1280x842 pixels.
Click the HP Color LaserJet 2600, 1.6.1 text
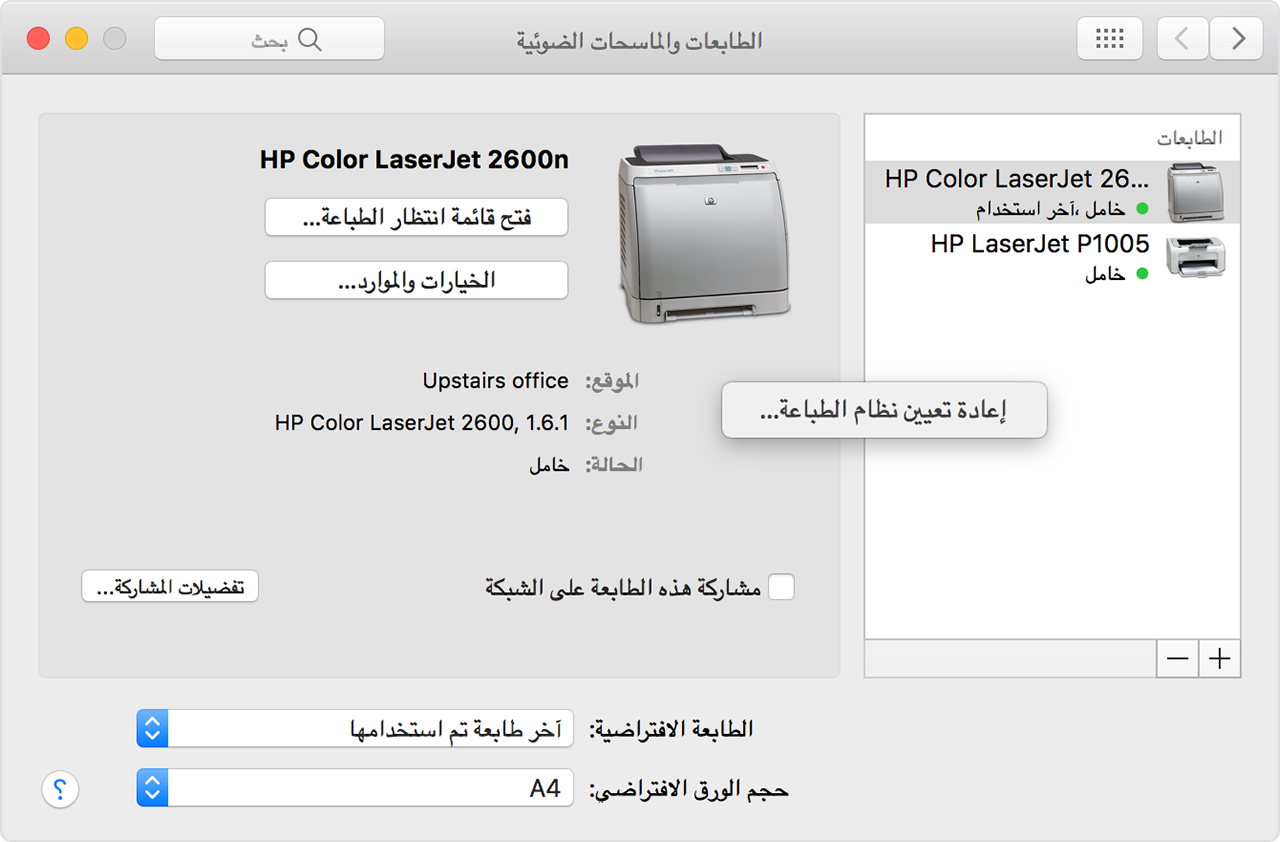[x=421, y=423]
